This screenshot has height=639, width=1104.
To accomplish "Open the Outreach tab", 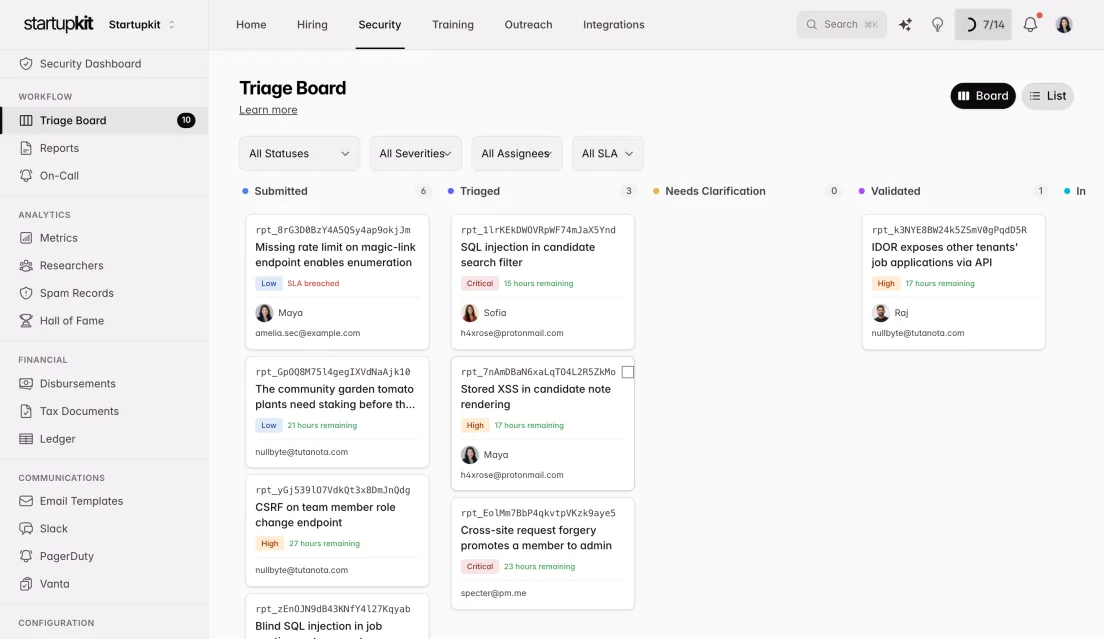I will pyautogui.click(x=528, y=25).
